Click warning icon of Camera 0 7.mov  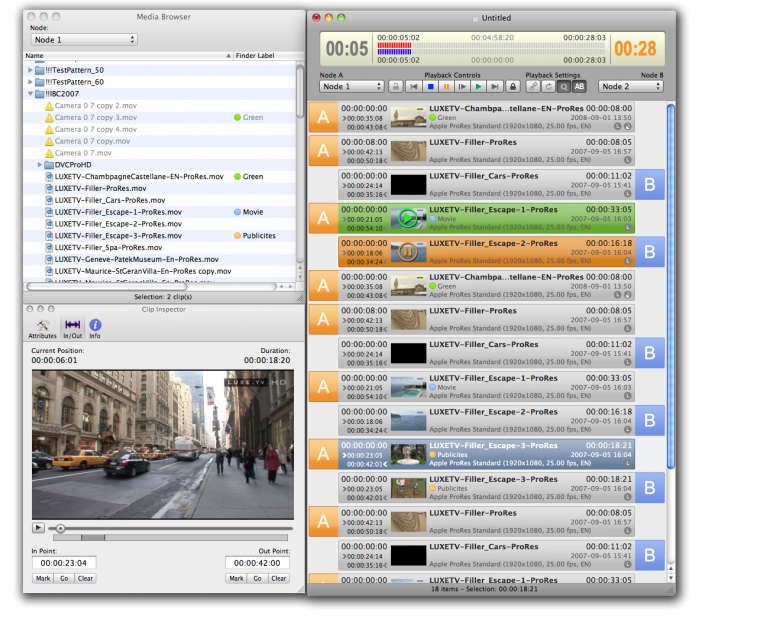point(49,153)
